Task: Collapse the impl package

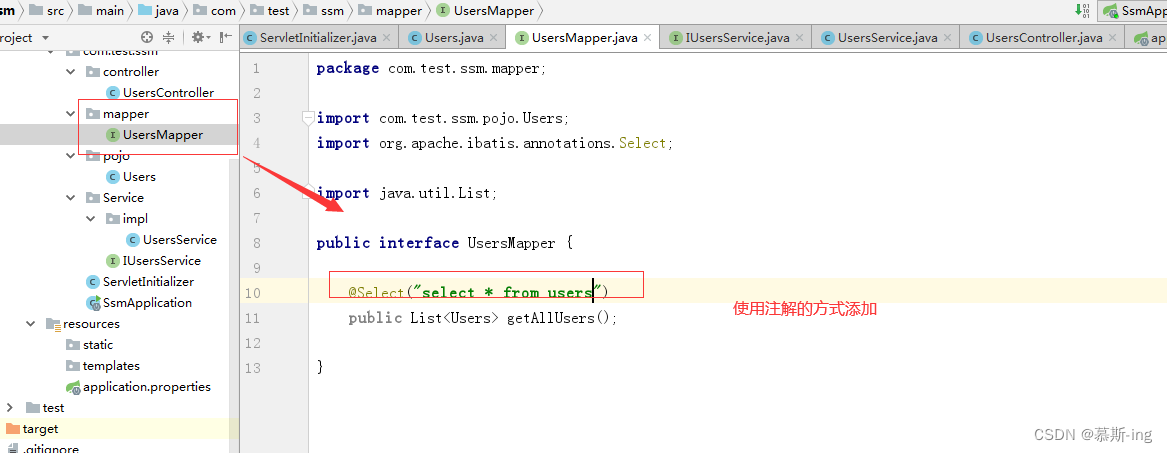Action: click(x=91, y=219)
